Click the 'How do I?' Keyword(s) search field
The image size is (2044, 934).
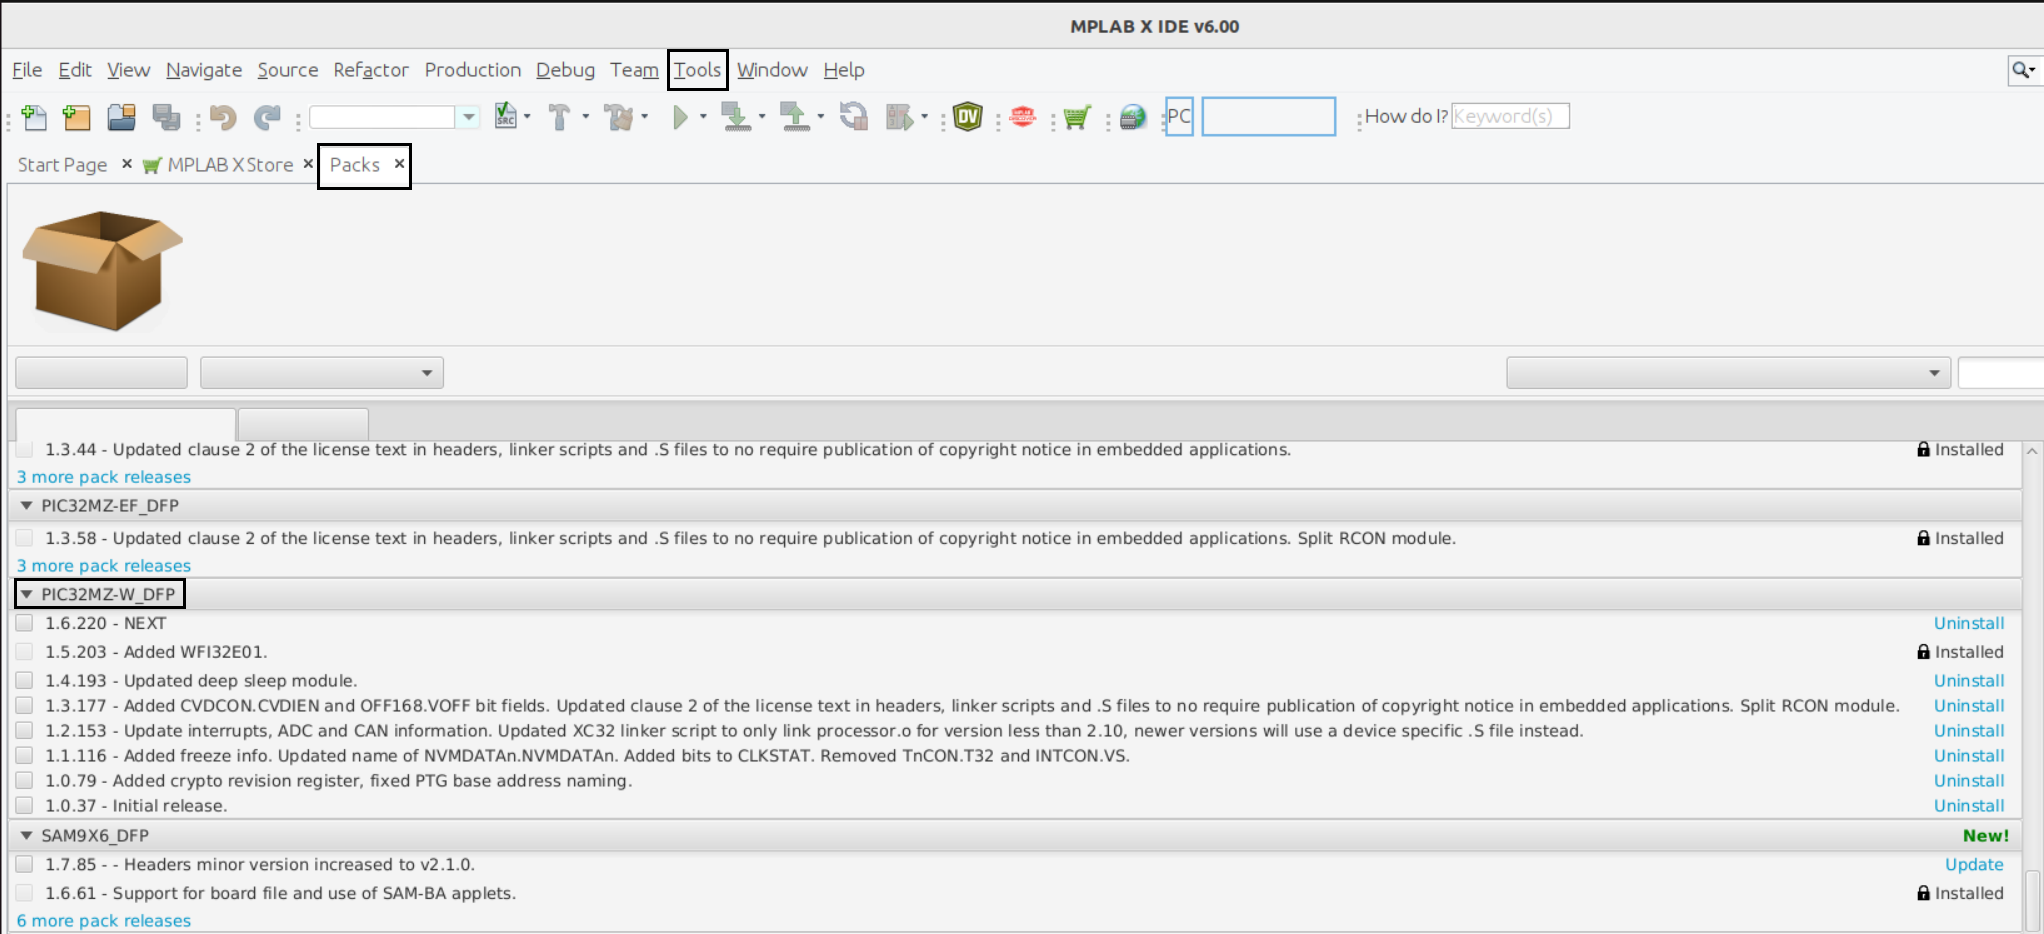point(1510,116)
